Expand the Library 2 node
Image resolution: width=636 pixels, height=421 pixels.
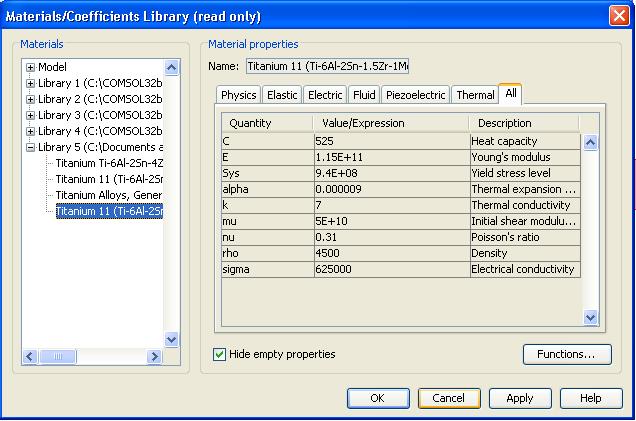pos(30,99)
